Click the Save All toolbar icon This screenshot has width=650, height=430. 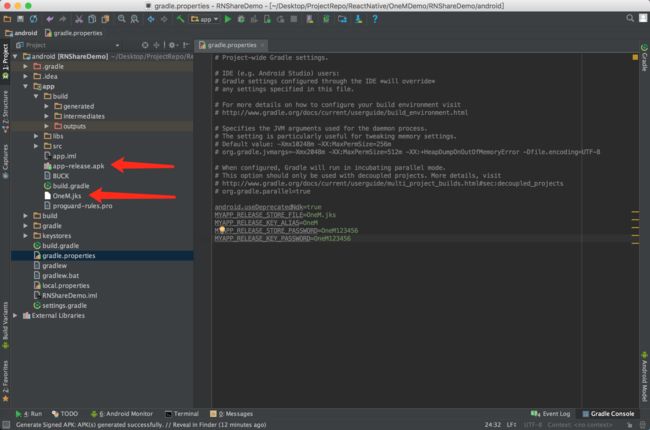point(20,19)
